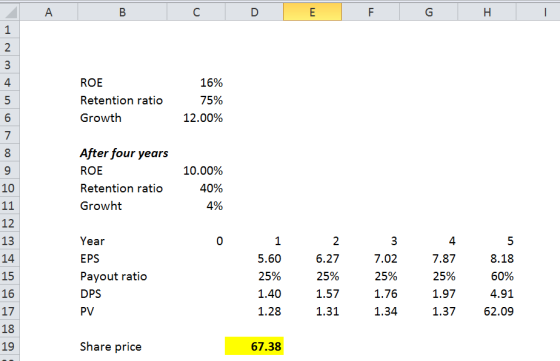Click the After four years heading
The width and height of the screenshot is (560, 361).
click(x=124, y=153)
